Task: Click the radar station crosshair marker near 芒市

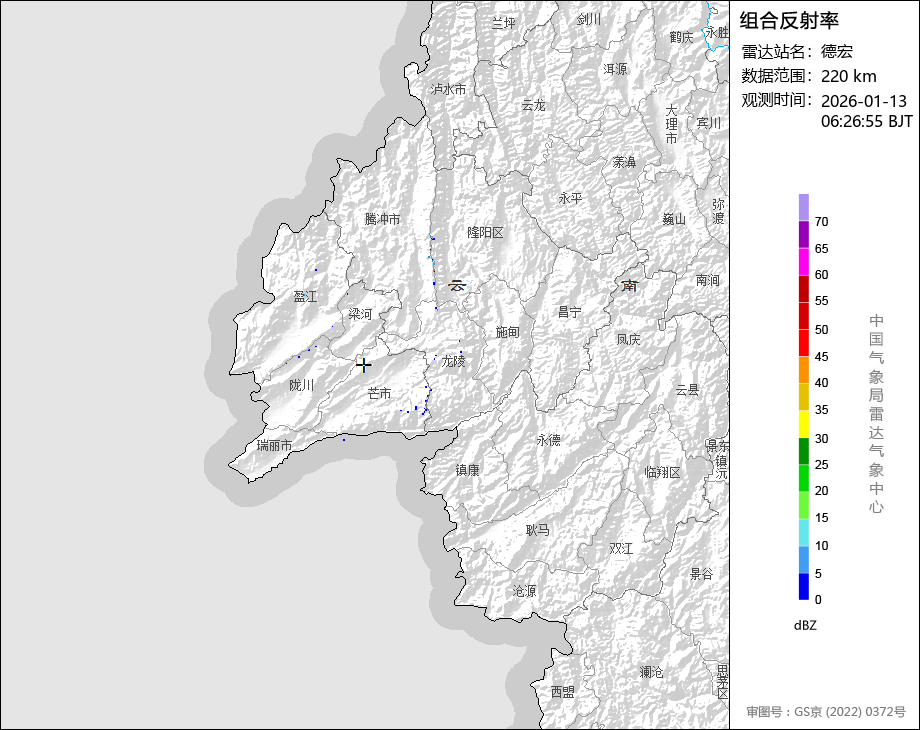Action: click(364, 366)
